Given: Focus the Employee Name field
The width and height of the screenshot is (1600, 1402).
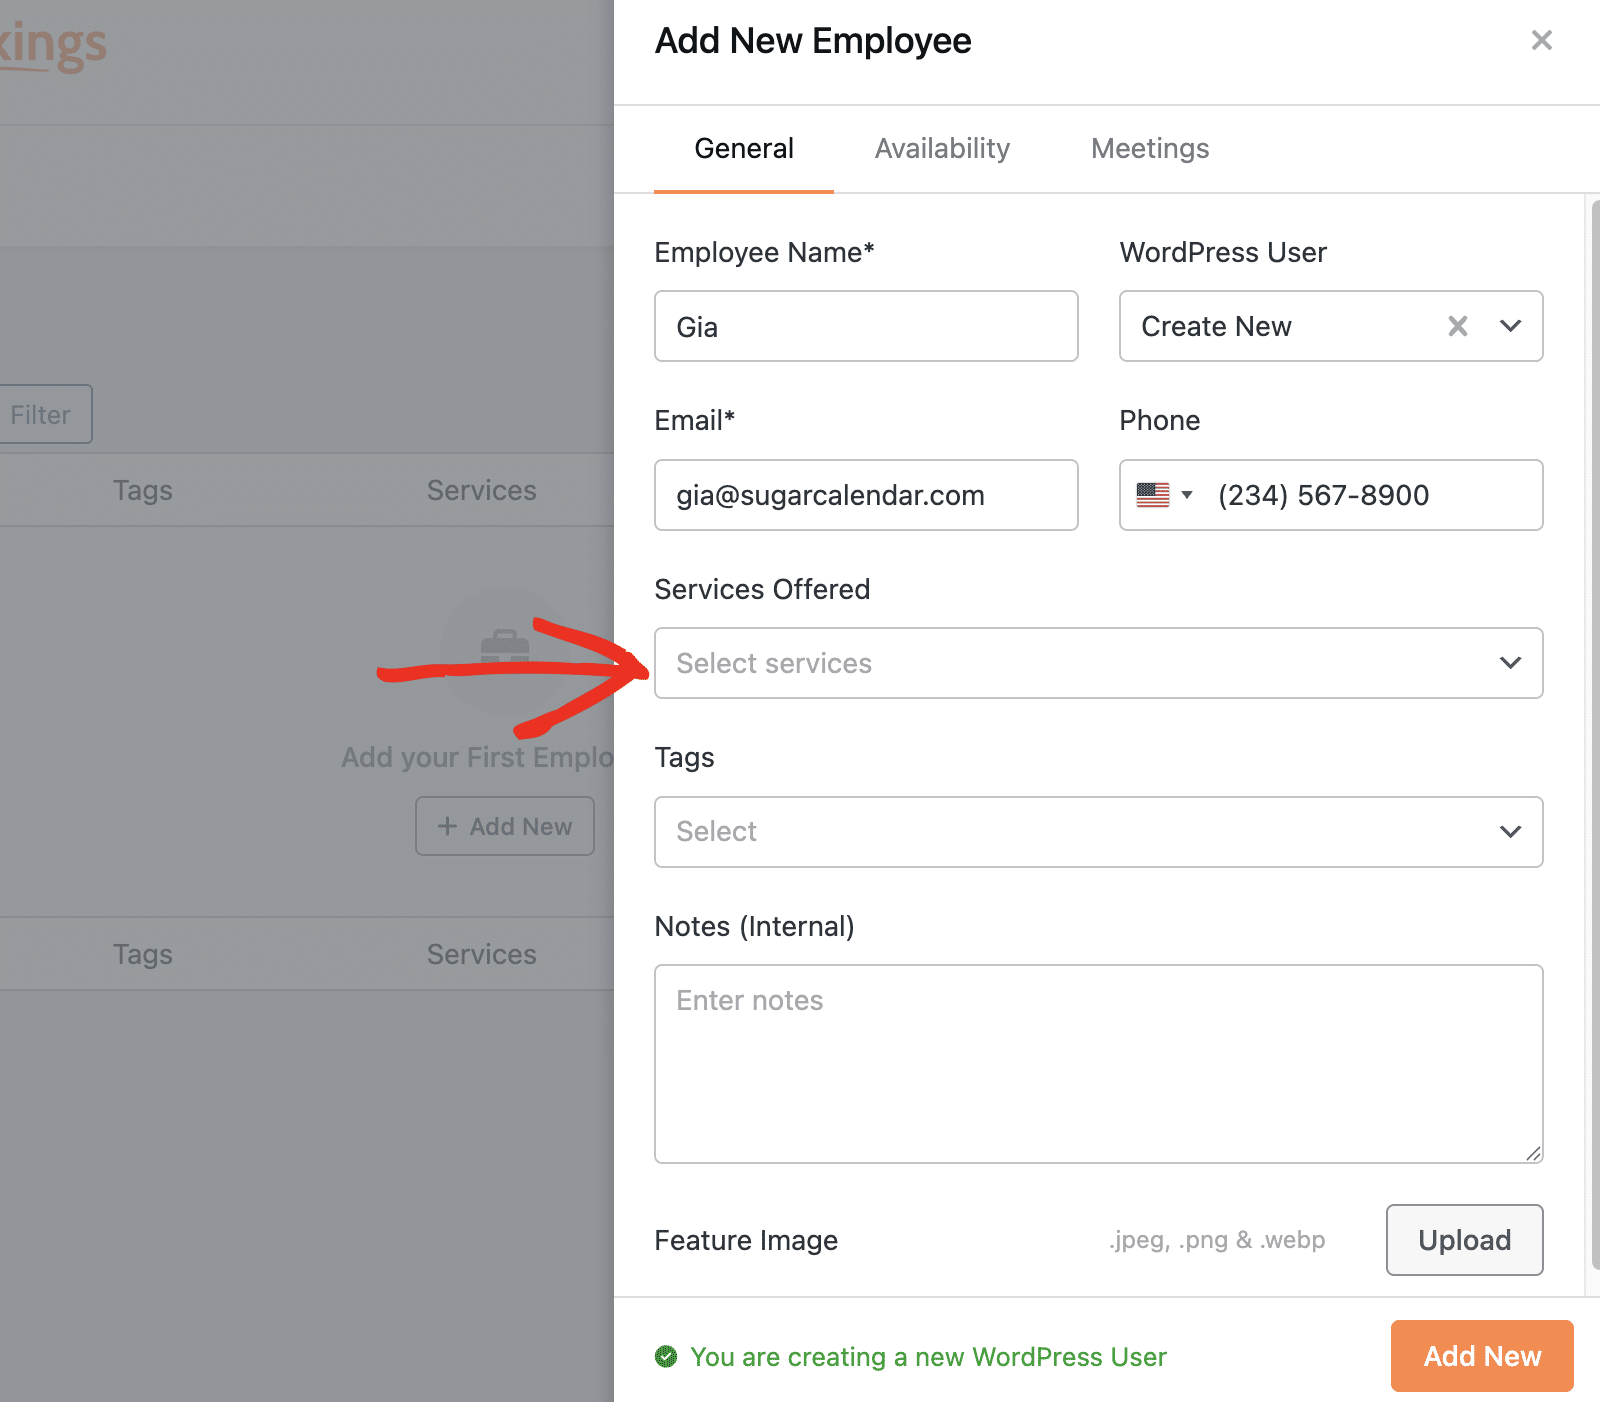Looking at the screenshot, I should pos(866,326).
